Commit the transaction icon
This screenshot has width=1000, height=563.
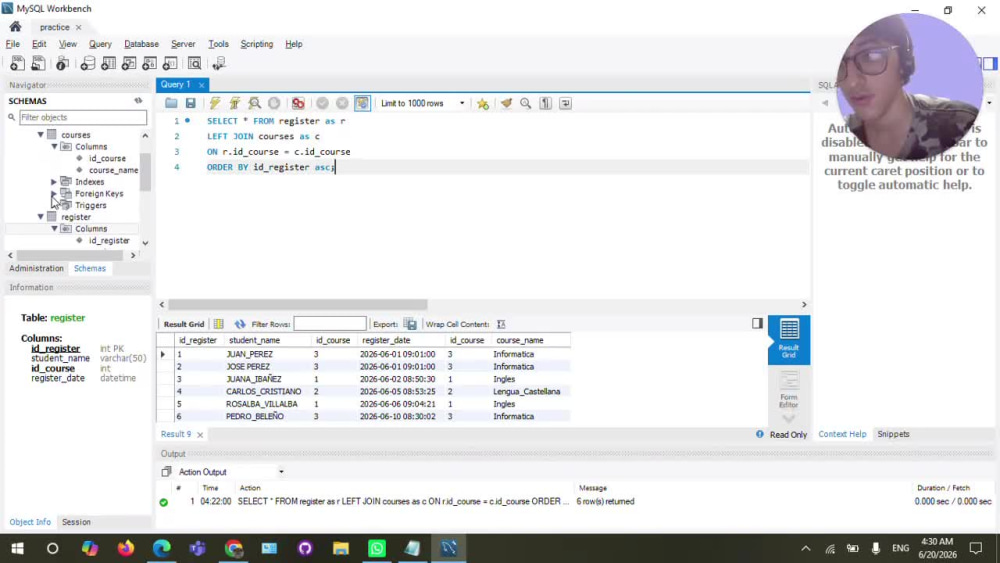(323, 103)
